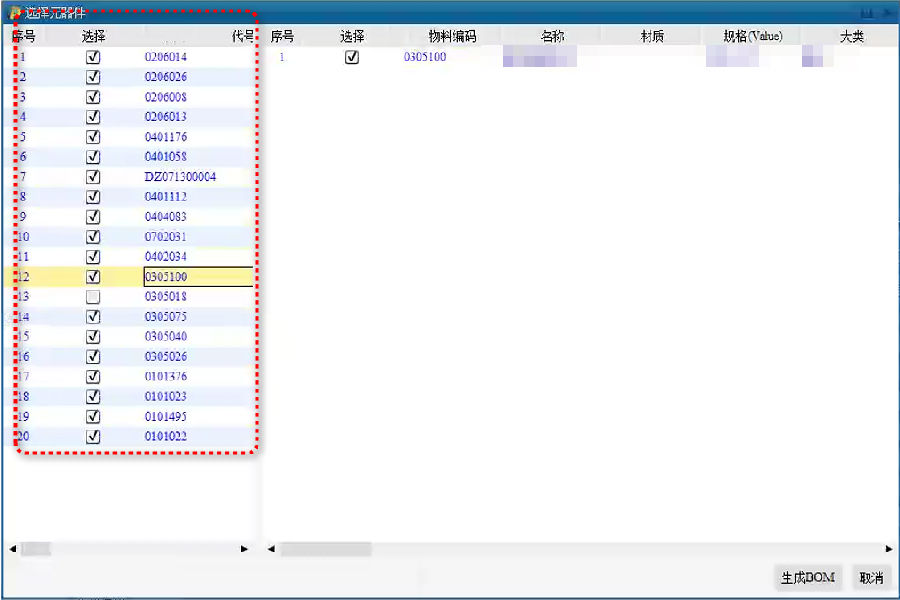Click the 生成BOM button
The width and height of the screenshot is (900, 600).
pos(808,578)
